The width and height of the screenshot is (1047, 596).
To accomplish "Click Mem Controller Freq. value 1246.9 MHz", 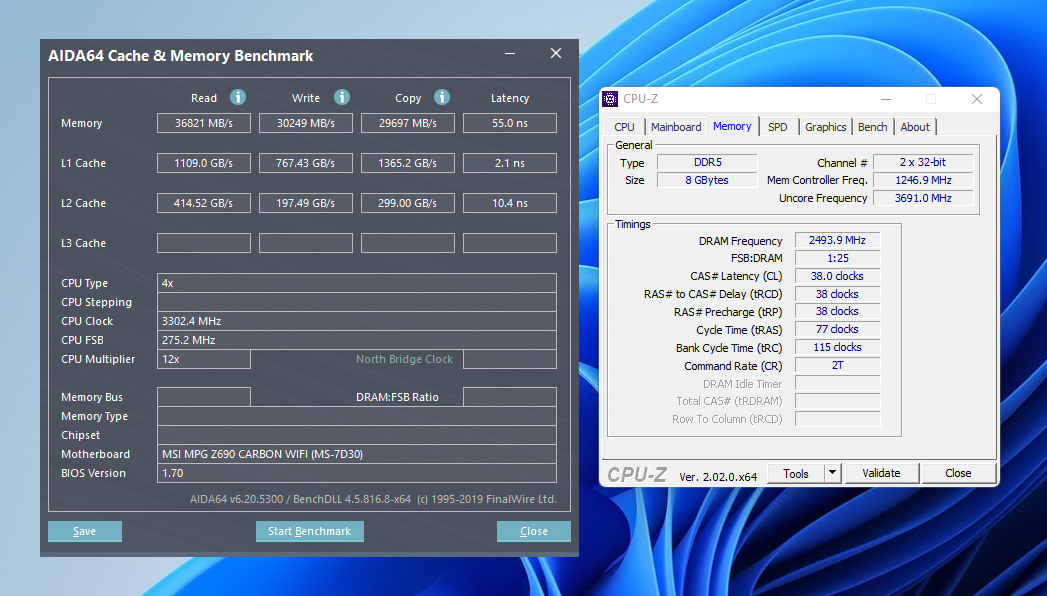I will pos(923,180).
